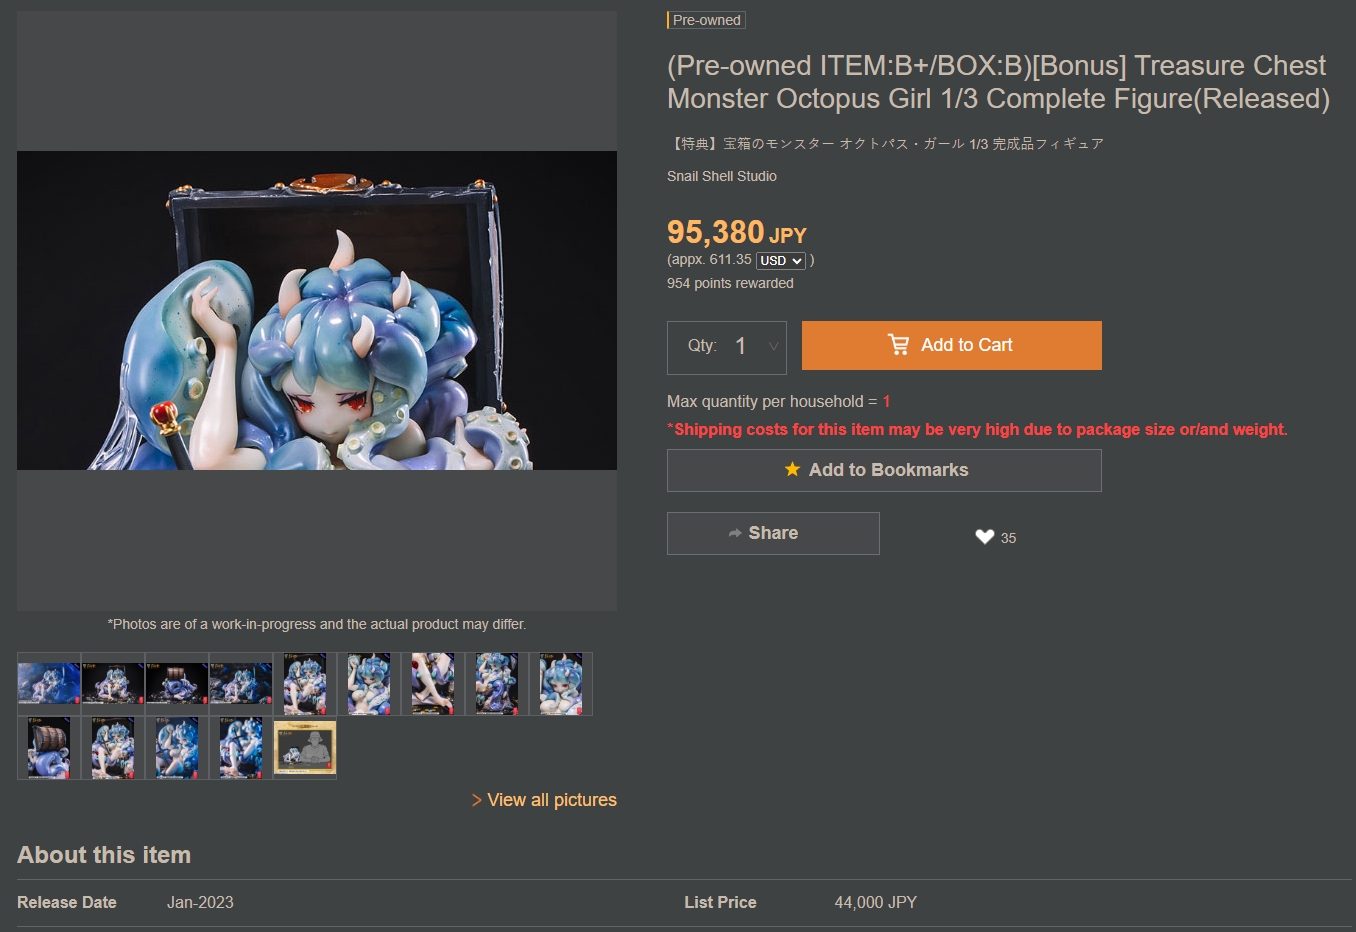Screen dimensions: 1356x932
Task: Select the seventh thumbnail in first row
Action: click(433, 684)
